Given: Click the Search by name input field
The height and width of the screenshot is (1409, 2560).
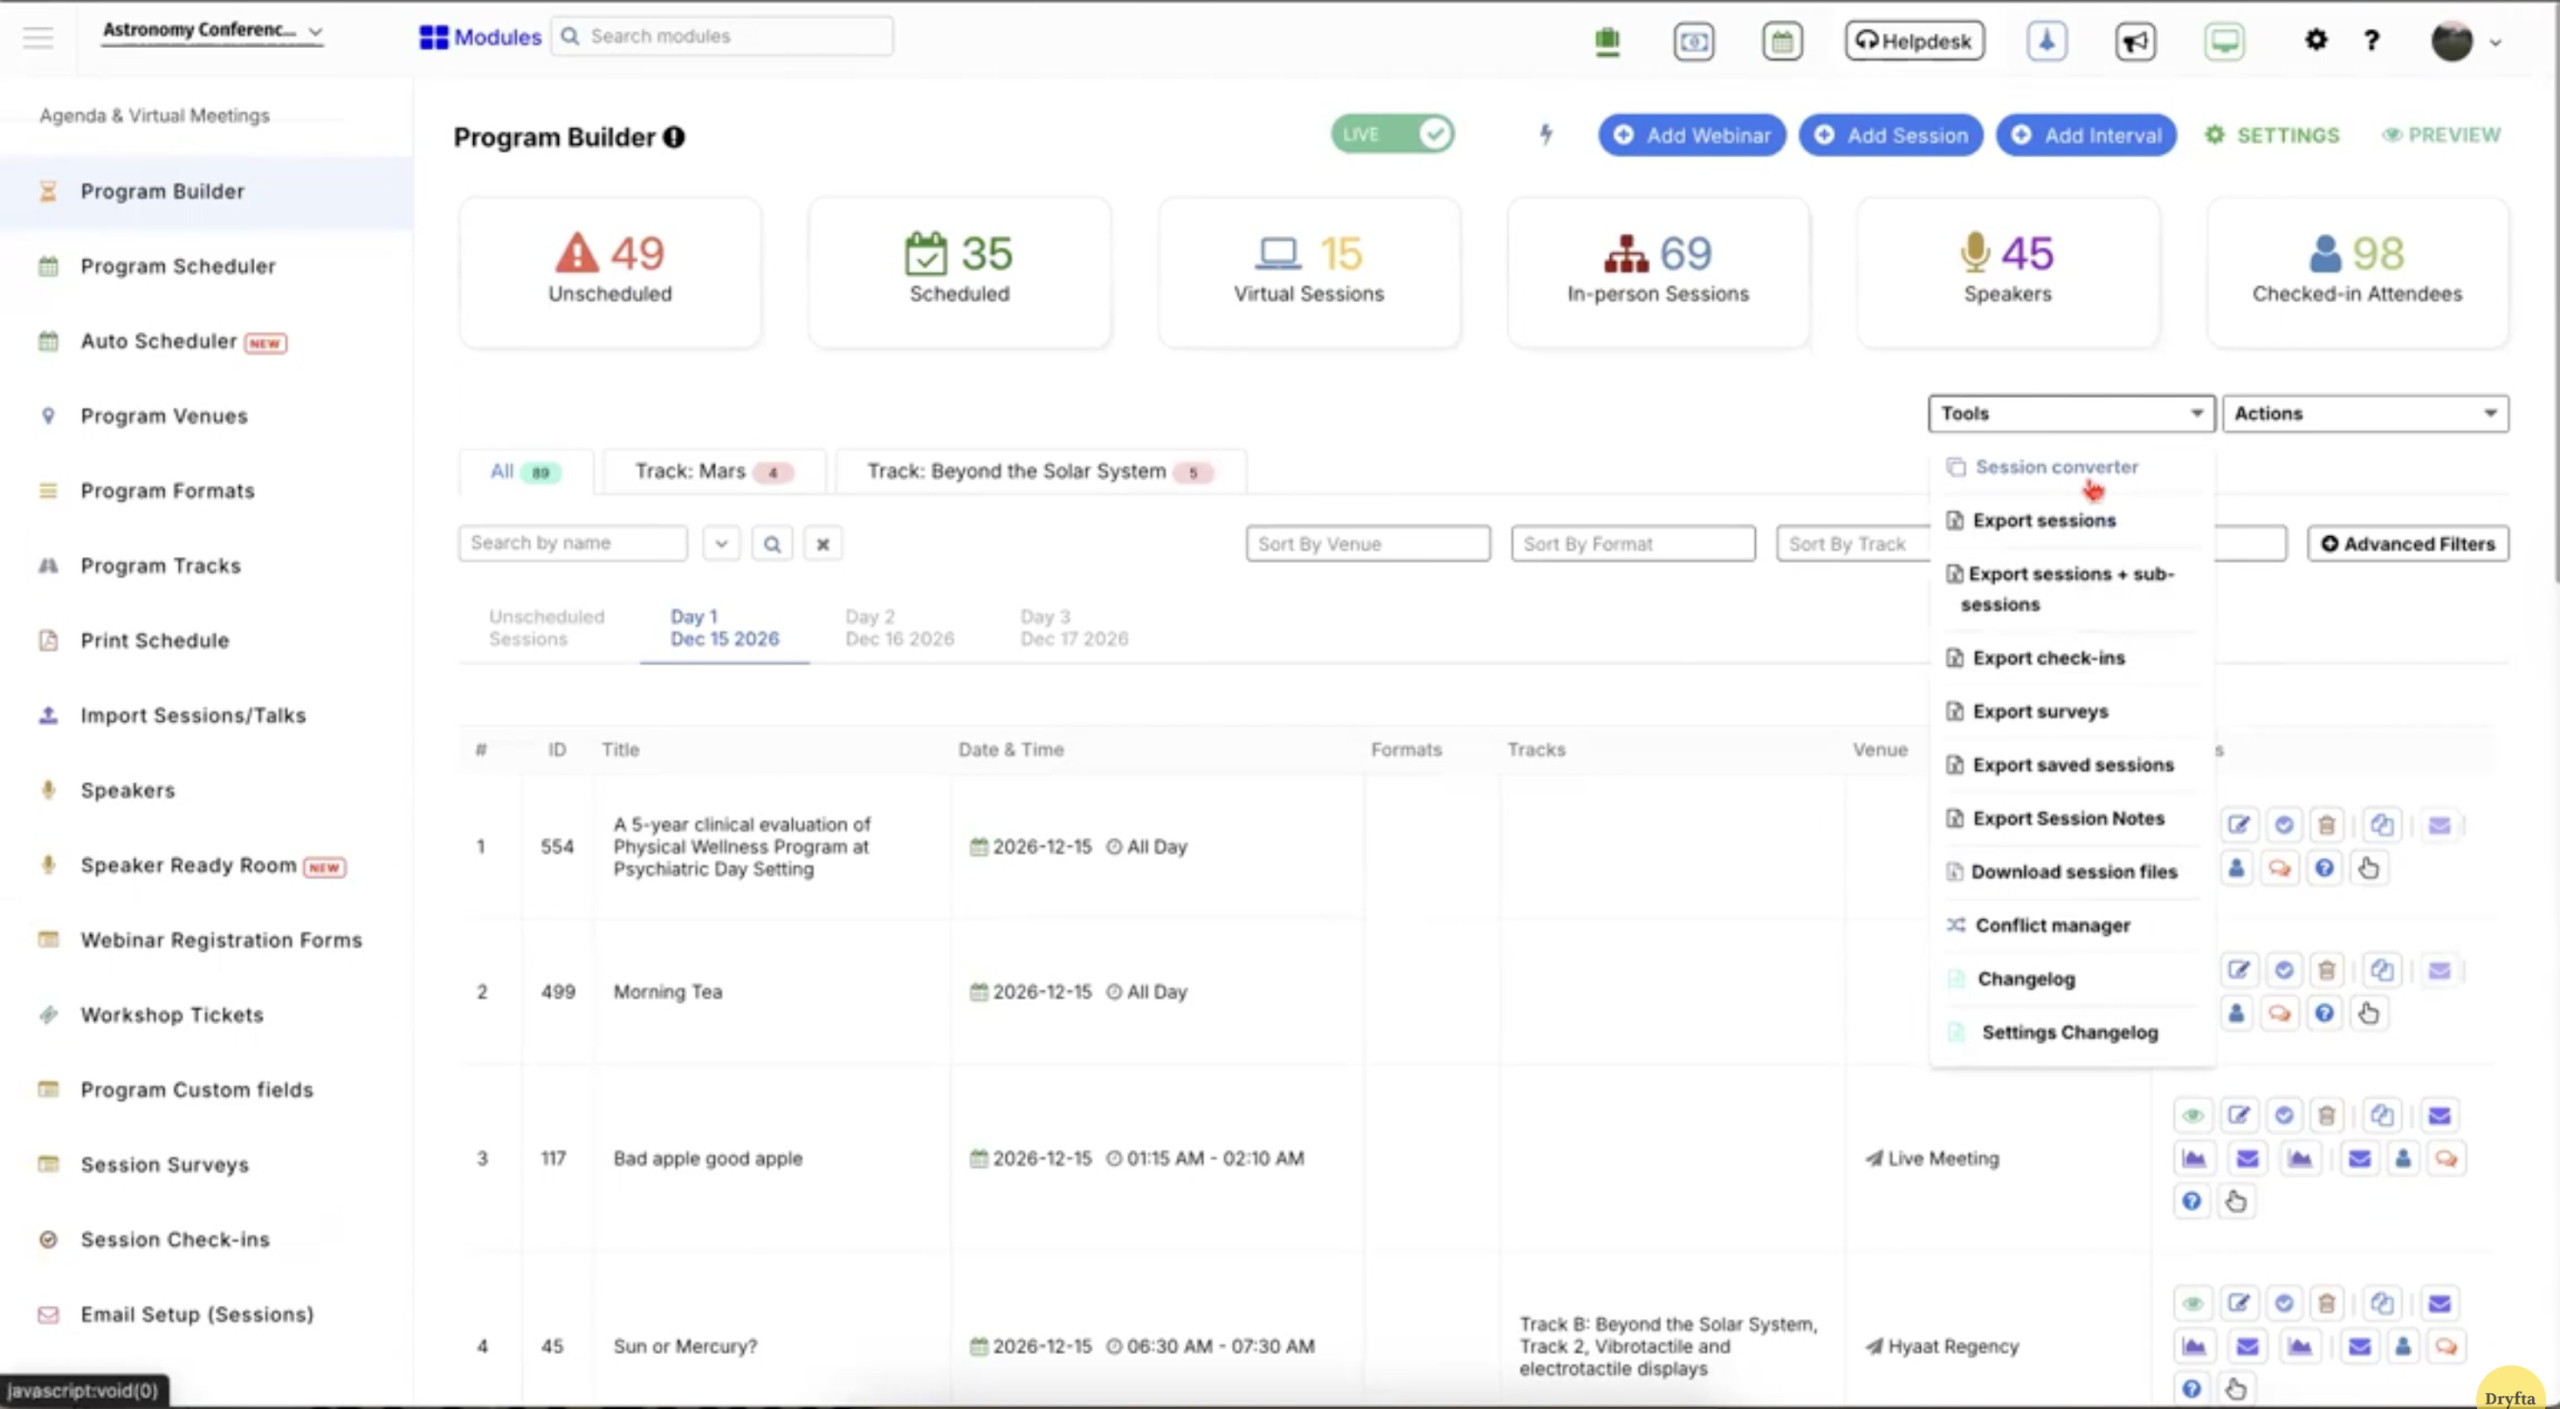Looking at the screenshot, I should pyautogui.click(x=572, y=543).
